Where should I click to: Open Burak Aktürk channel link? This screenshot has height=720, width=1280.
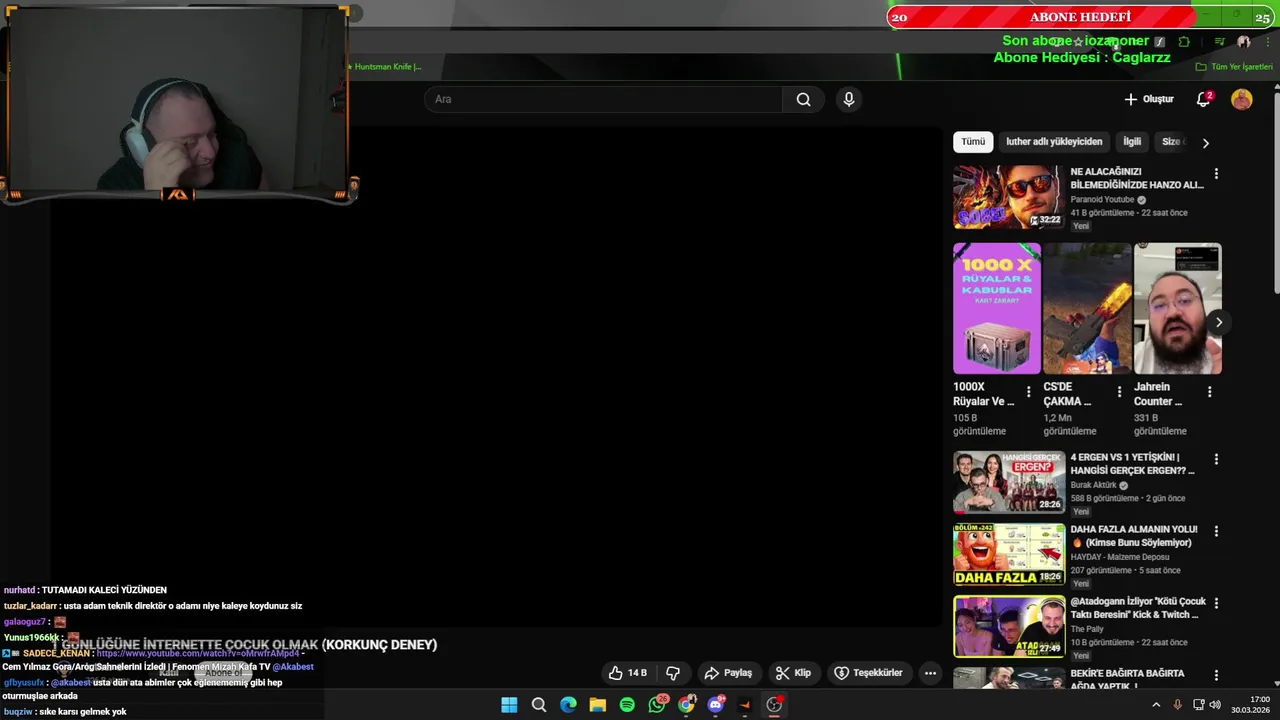(x=1094, y=486)
